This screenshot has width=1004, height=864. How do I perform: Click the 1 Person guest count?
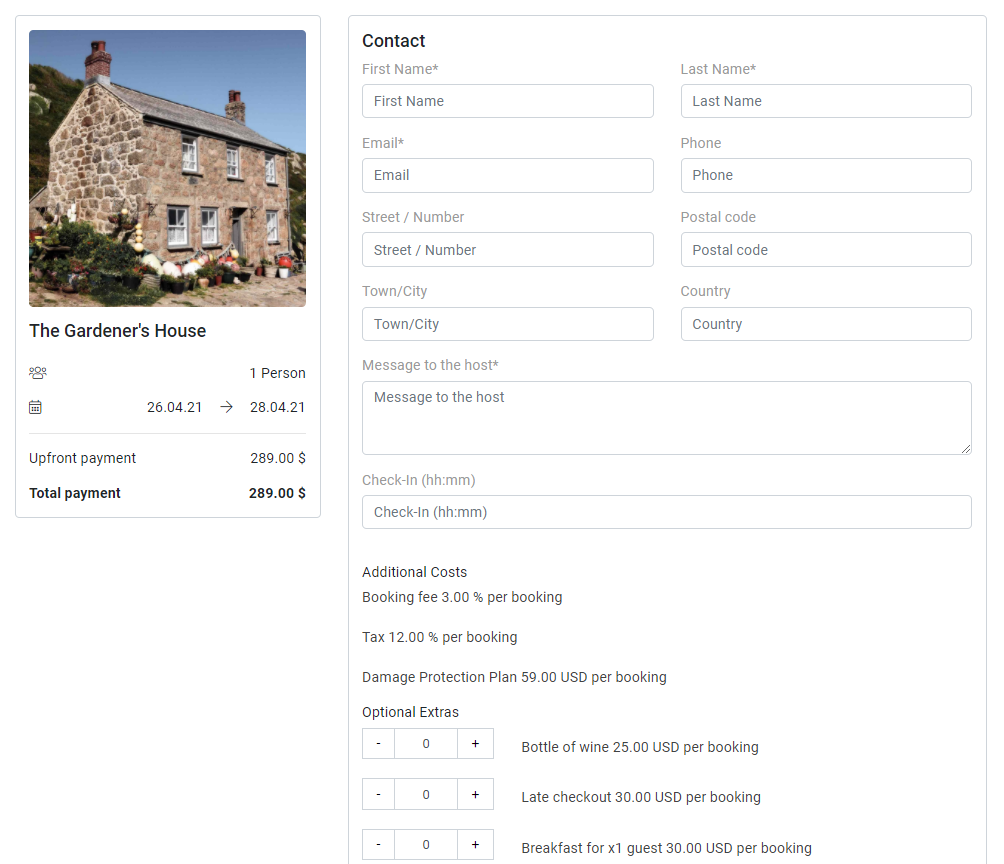point(277,373)
